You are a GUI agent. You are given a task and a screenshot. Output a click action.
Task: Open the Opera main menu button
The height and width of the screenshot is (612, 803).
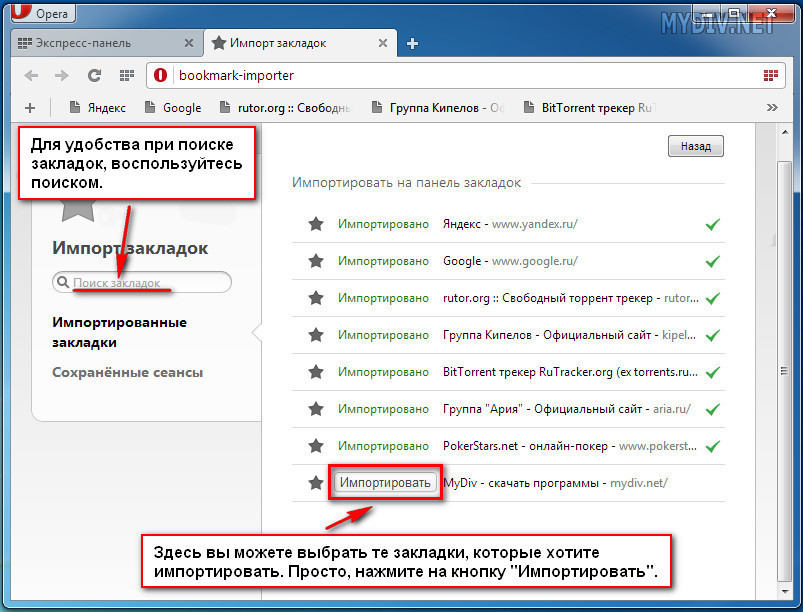(x=43, y=12)
